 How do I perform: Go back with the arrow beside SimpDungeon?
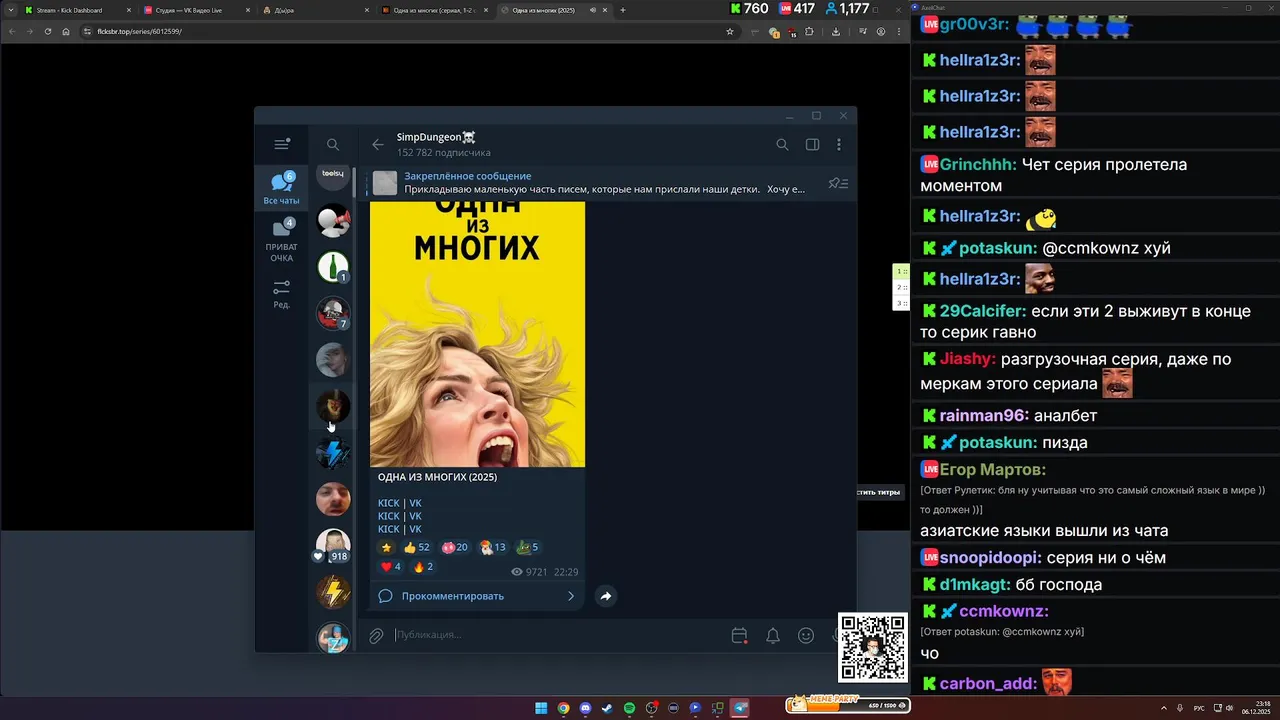pos(377,144)
